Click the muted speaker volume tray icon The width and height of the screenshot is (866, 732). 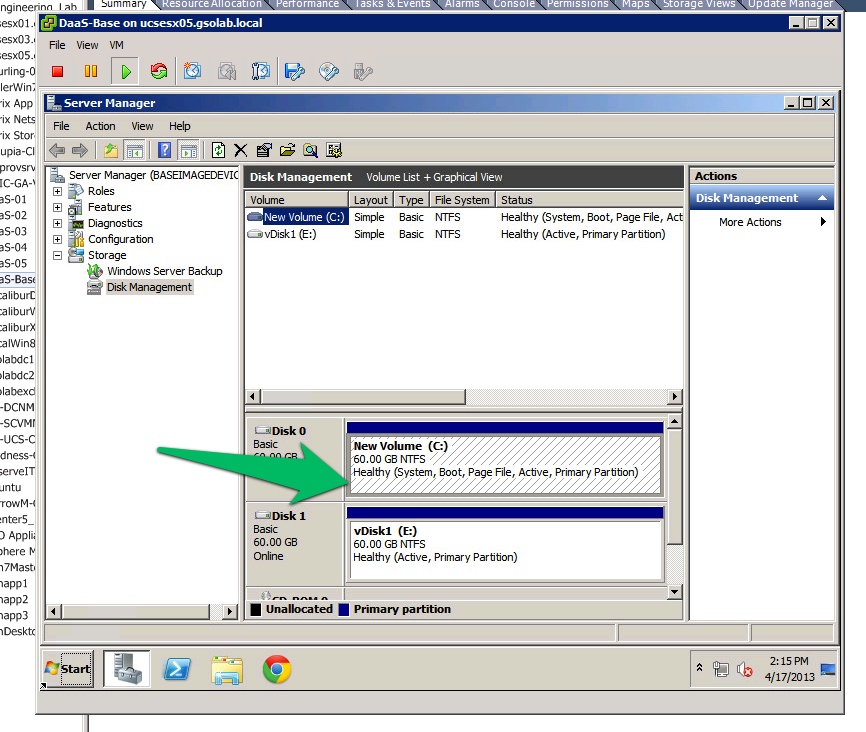(744, 670)
